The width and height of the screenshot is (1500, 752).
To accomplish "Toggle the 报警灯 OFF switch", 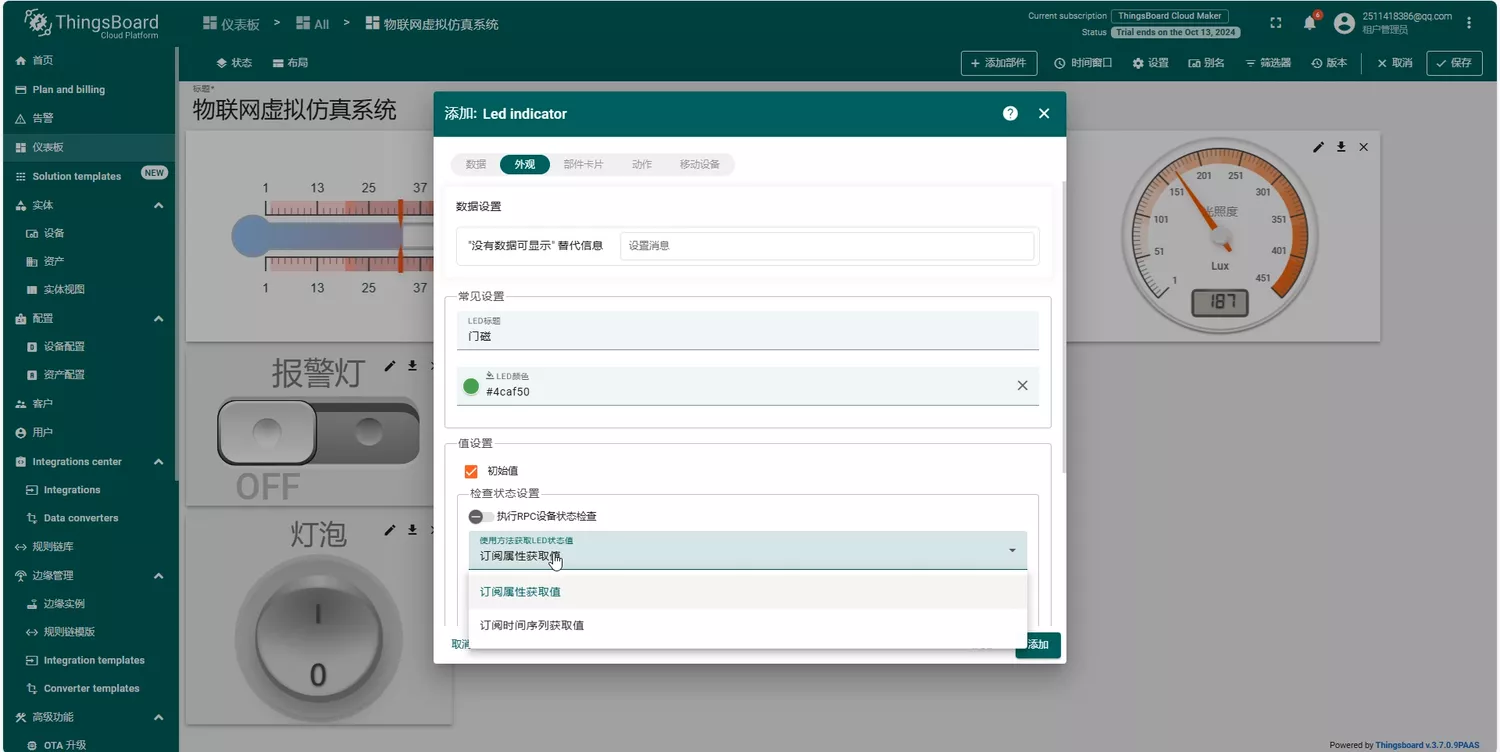I will coord(318,432).
